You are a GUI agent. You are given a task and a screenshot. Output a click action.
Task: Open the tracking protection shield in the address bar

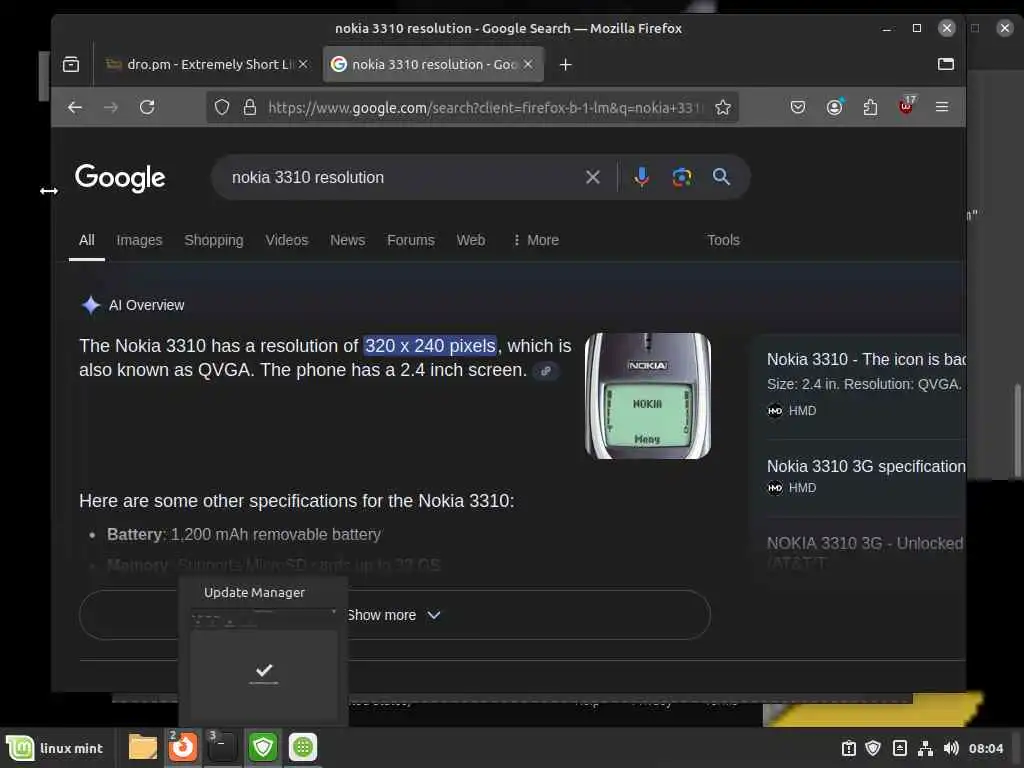222,107
